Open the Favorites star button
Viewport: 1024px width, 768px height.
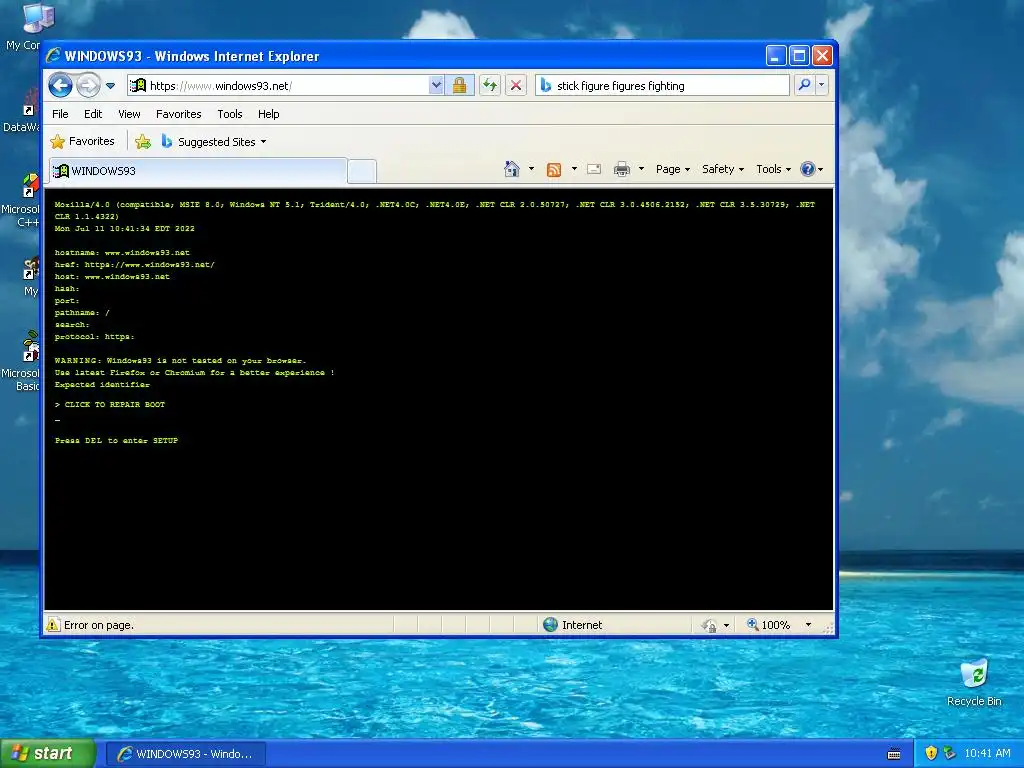(82, 141)
